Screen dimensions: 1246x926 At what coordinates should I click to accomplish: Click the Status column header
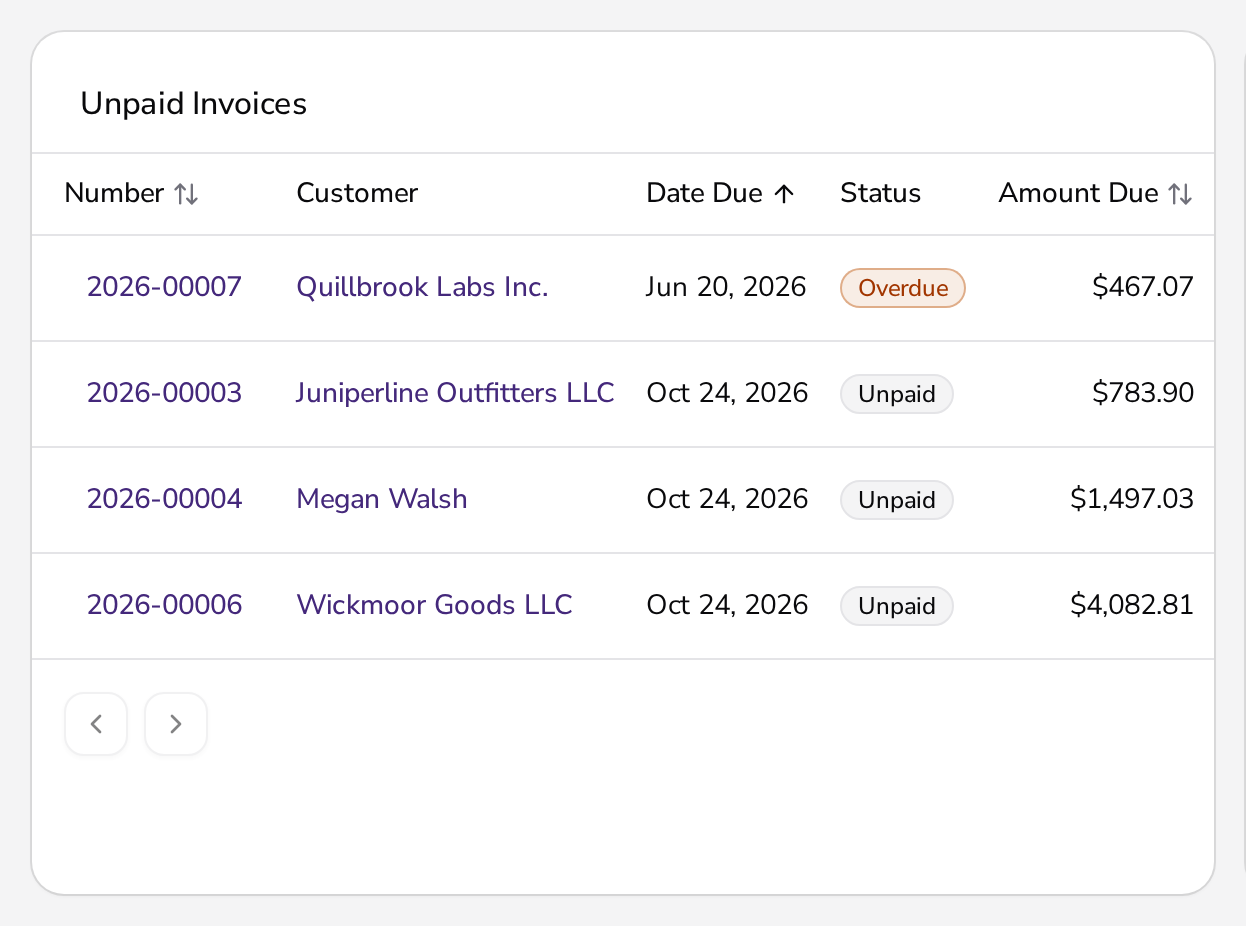pos(881,194)
